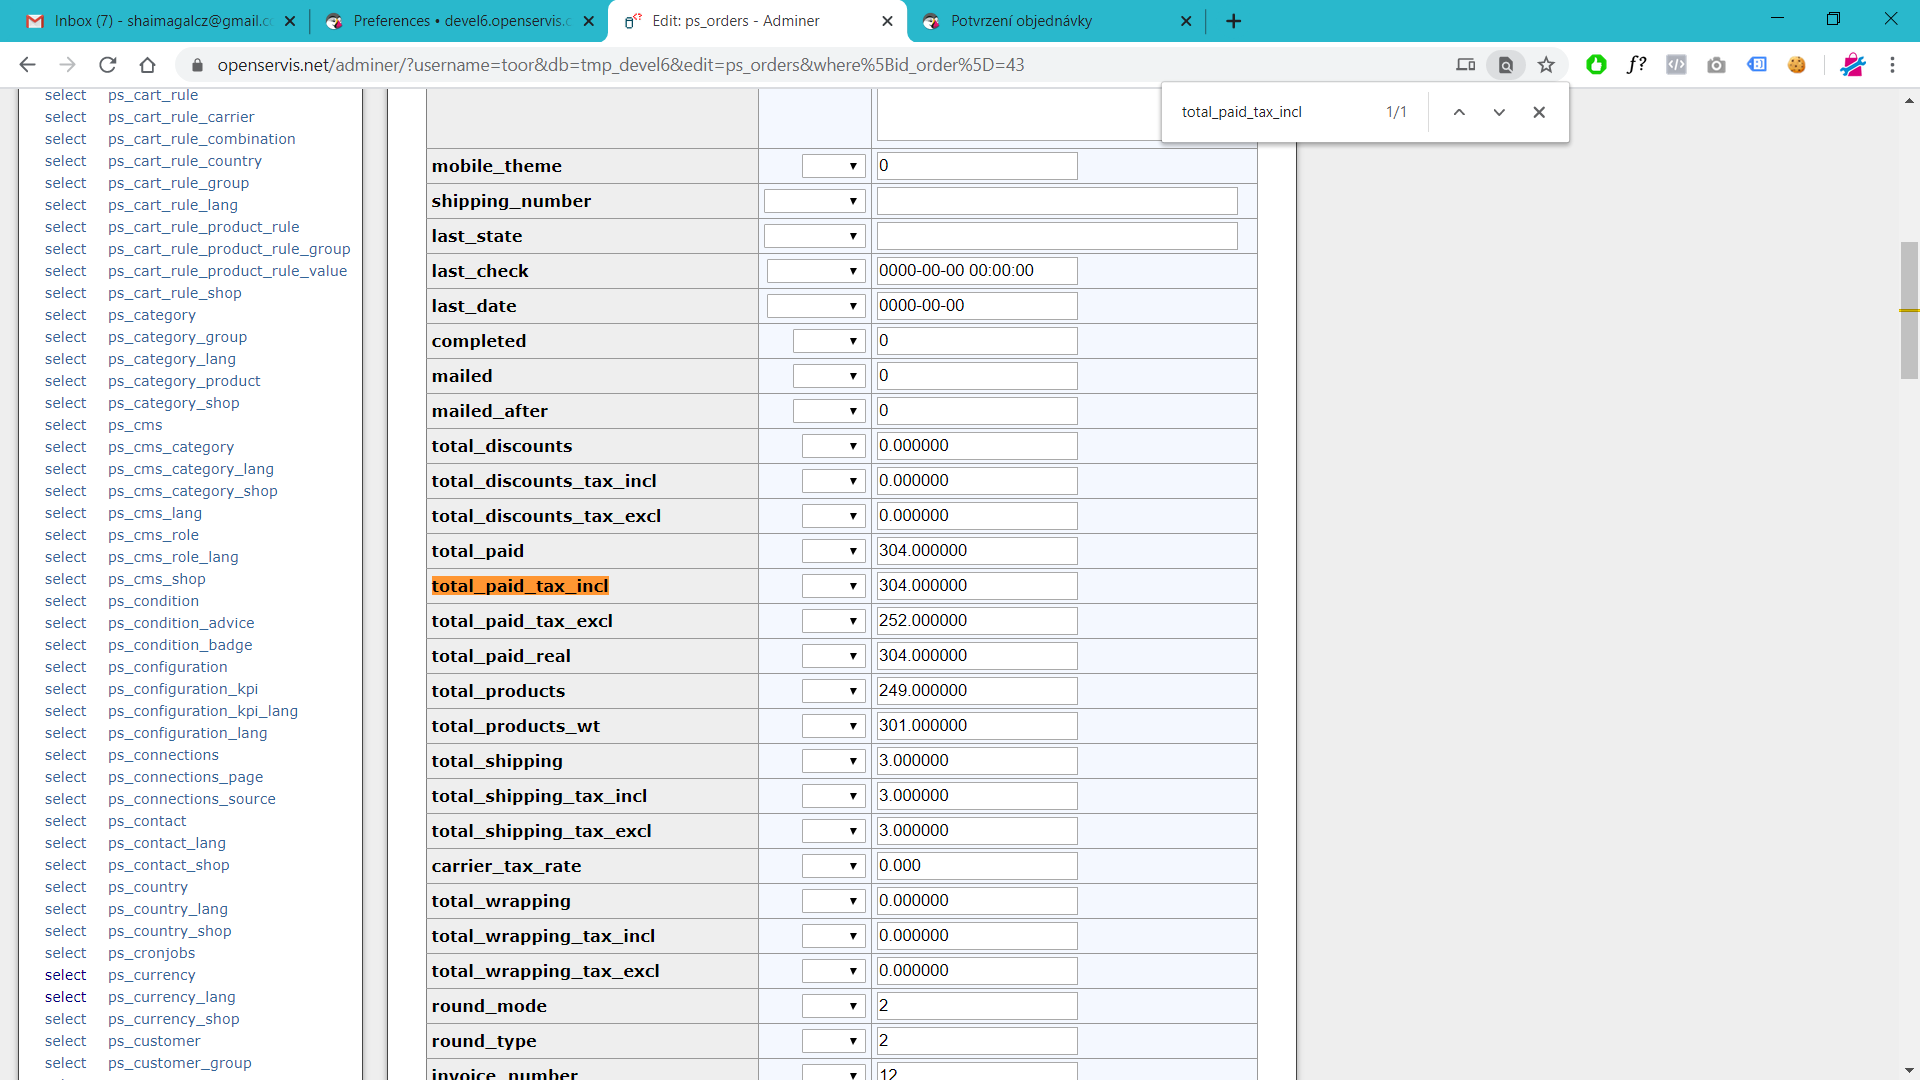Close the find-in-page bar
The image size is (1920, 1080).
click(x=1539, y=112)
